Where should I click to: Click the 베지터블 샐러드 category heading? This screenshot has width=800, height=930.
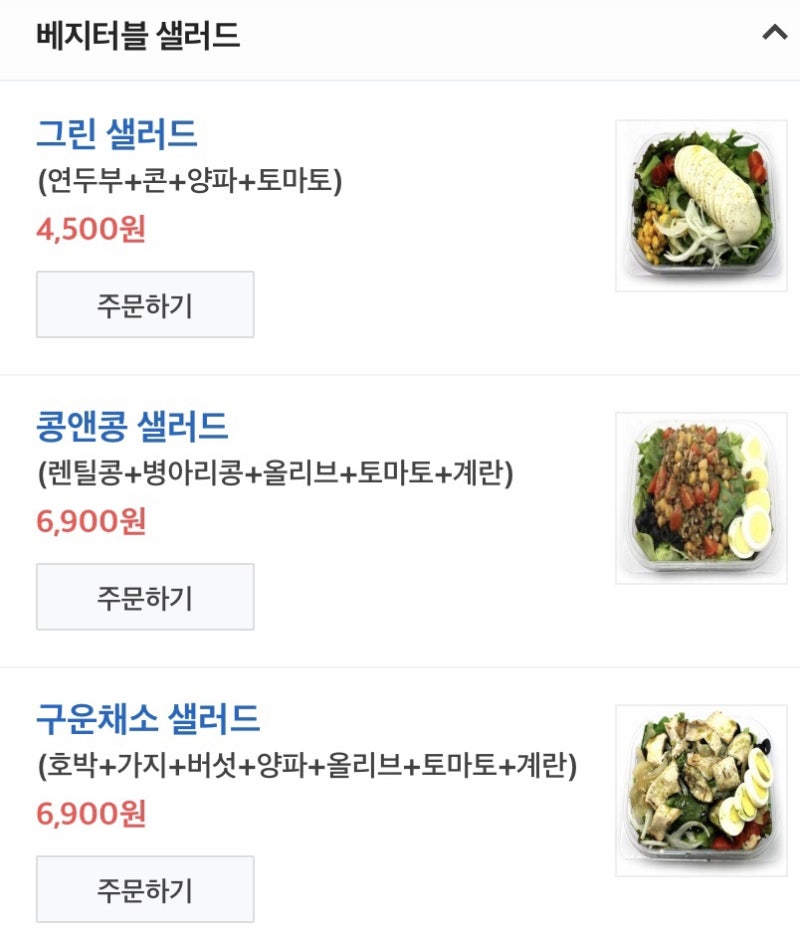(138, 35)
